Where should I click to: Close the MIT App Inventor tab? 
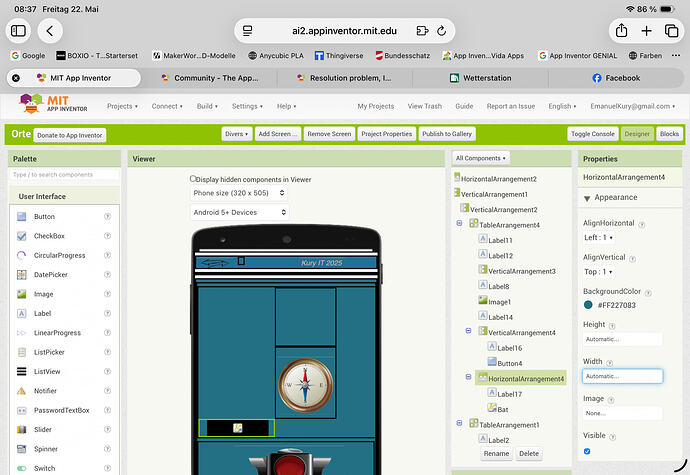(x=16, y=78)
